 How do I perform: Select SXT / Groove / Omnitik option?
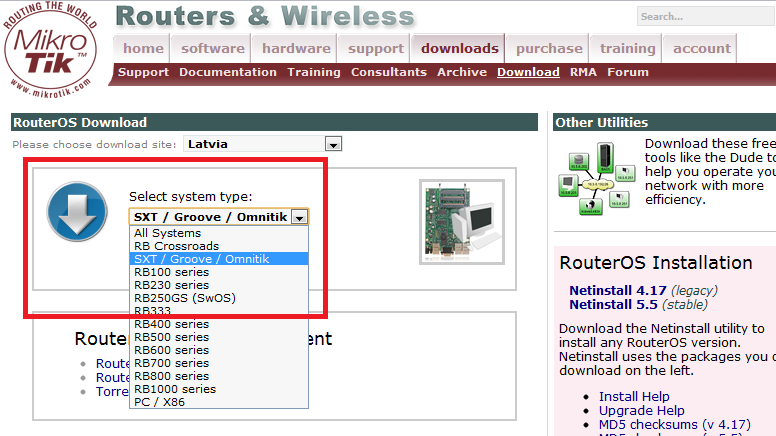219,259
